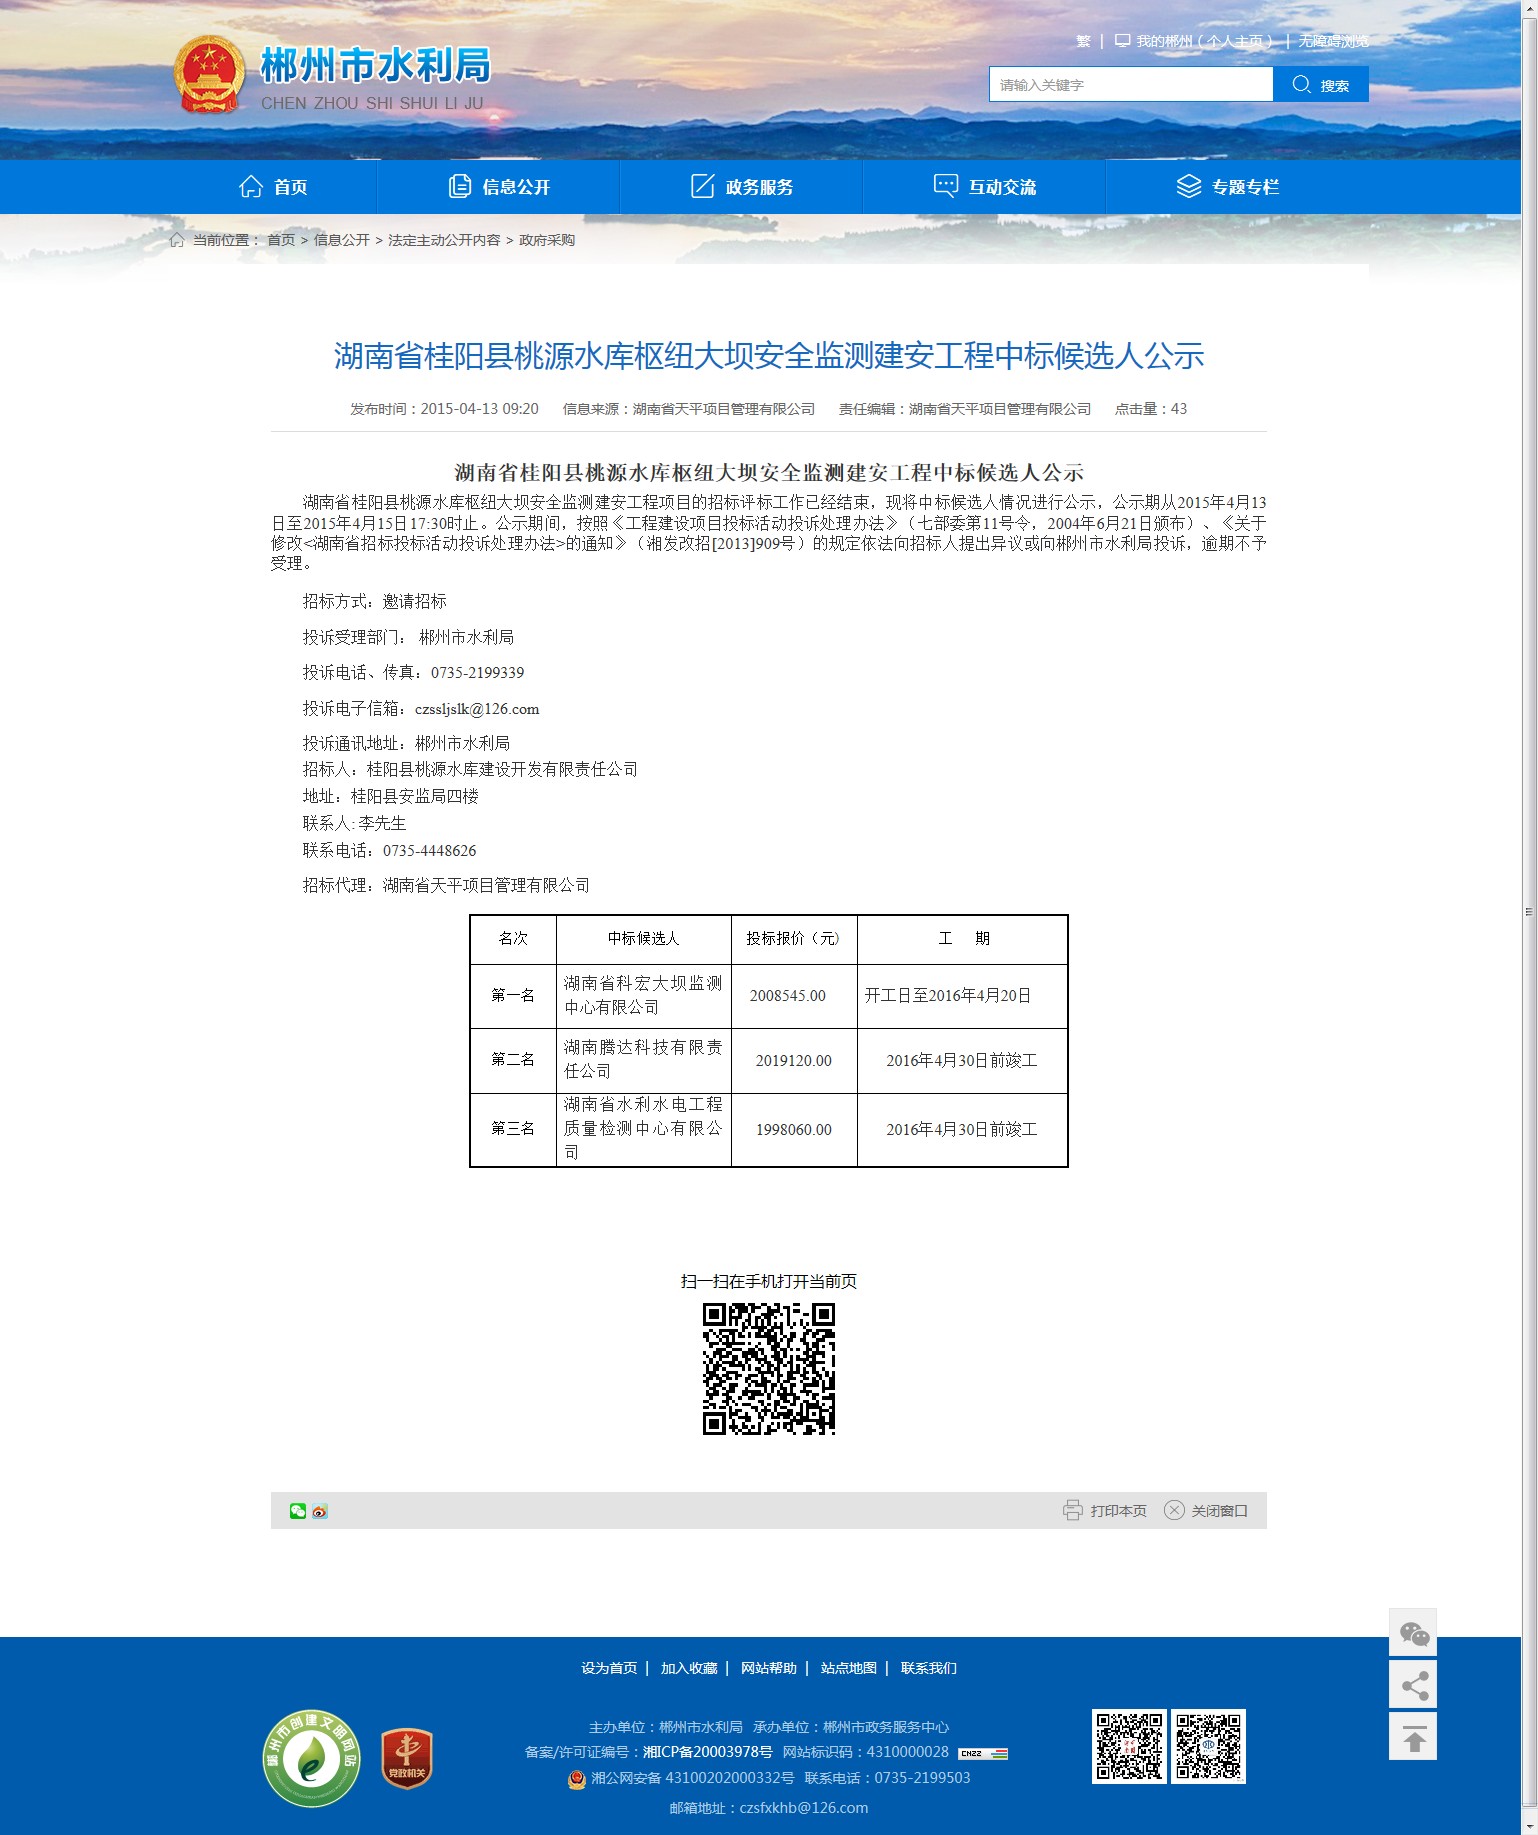Viewport: 1538px width, 1835px height.
Task: Click the floating share sidebar icon
Action: pos(1413,1686)
